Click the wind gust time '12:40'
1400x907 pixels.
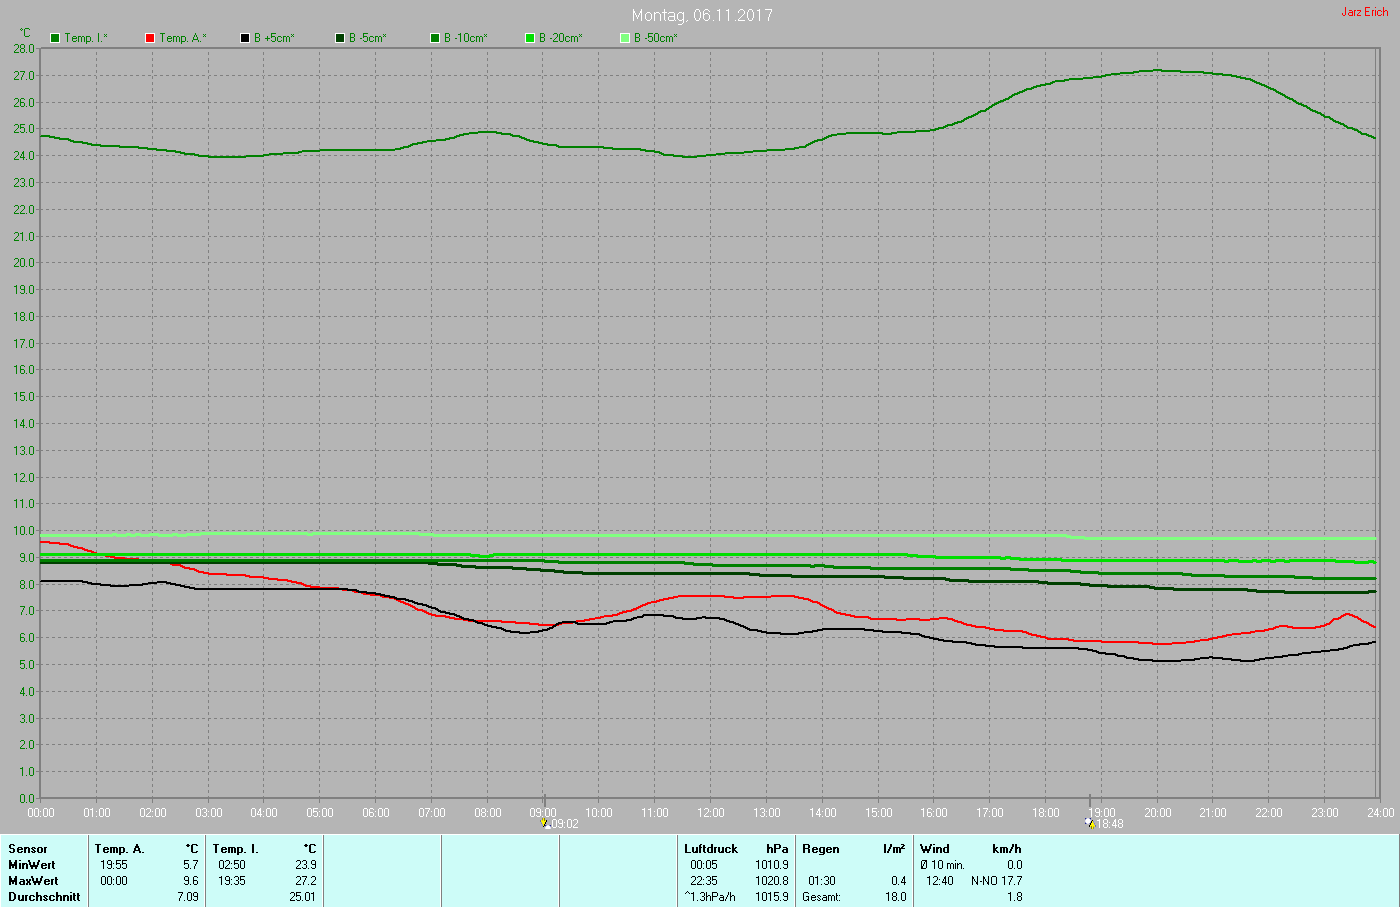tap(940, 881)
